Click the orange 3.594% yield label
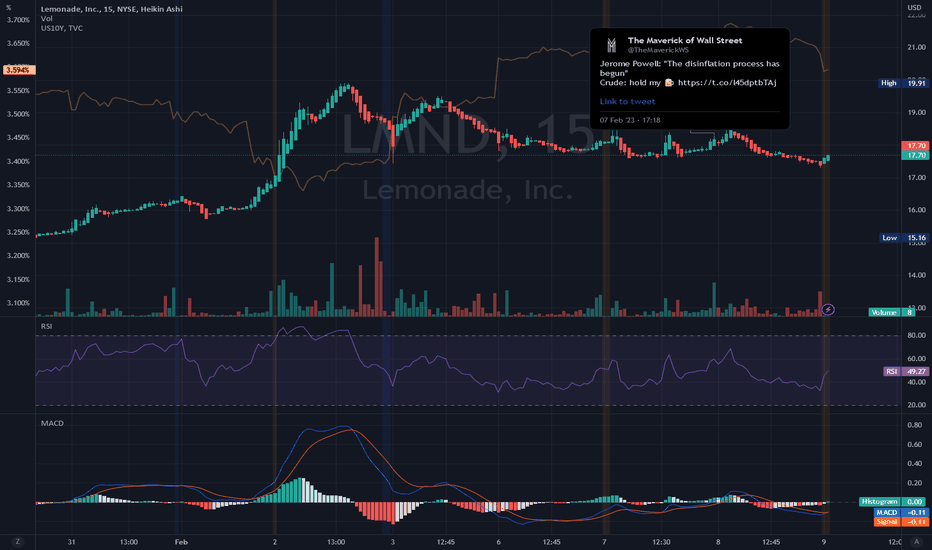 tap(19, 70)
